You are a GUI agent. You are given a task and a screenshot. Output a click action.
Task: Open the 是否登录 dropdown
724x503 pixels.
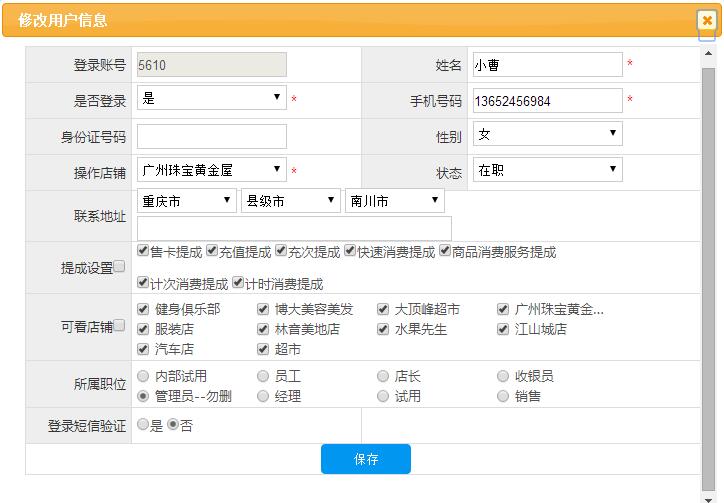click(211, 98)
